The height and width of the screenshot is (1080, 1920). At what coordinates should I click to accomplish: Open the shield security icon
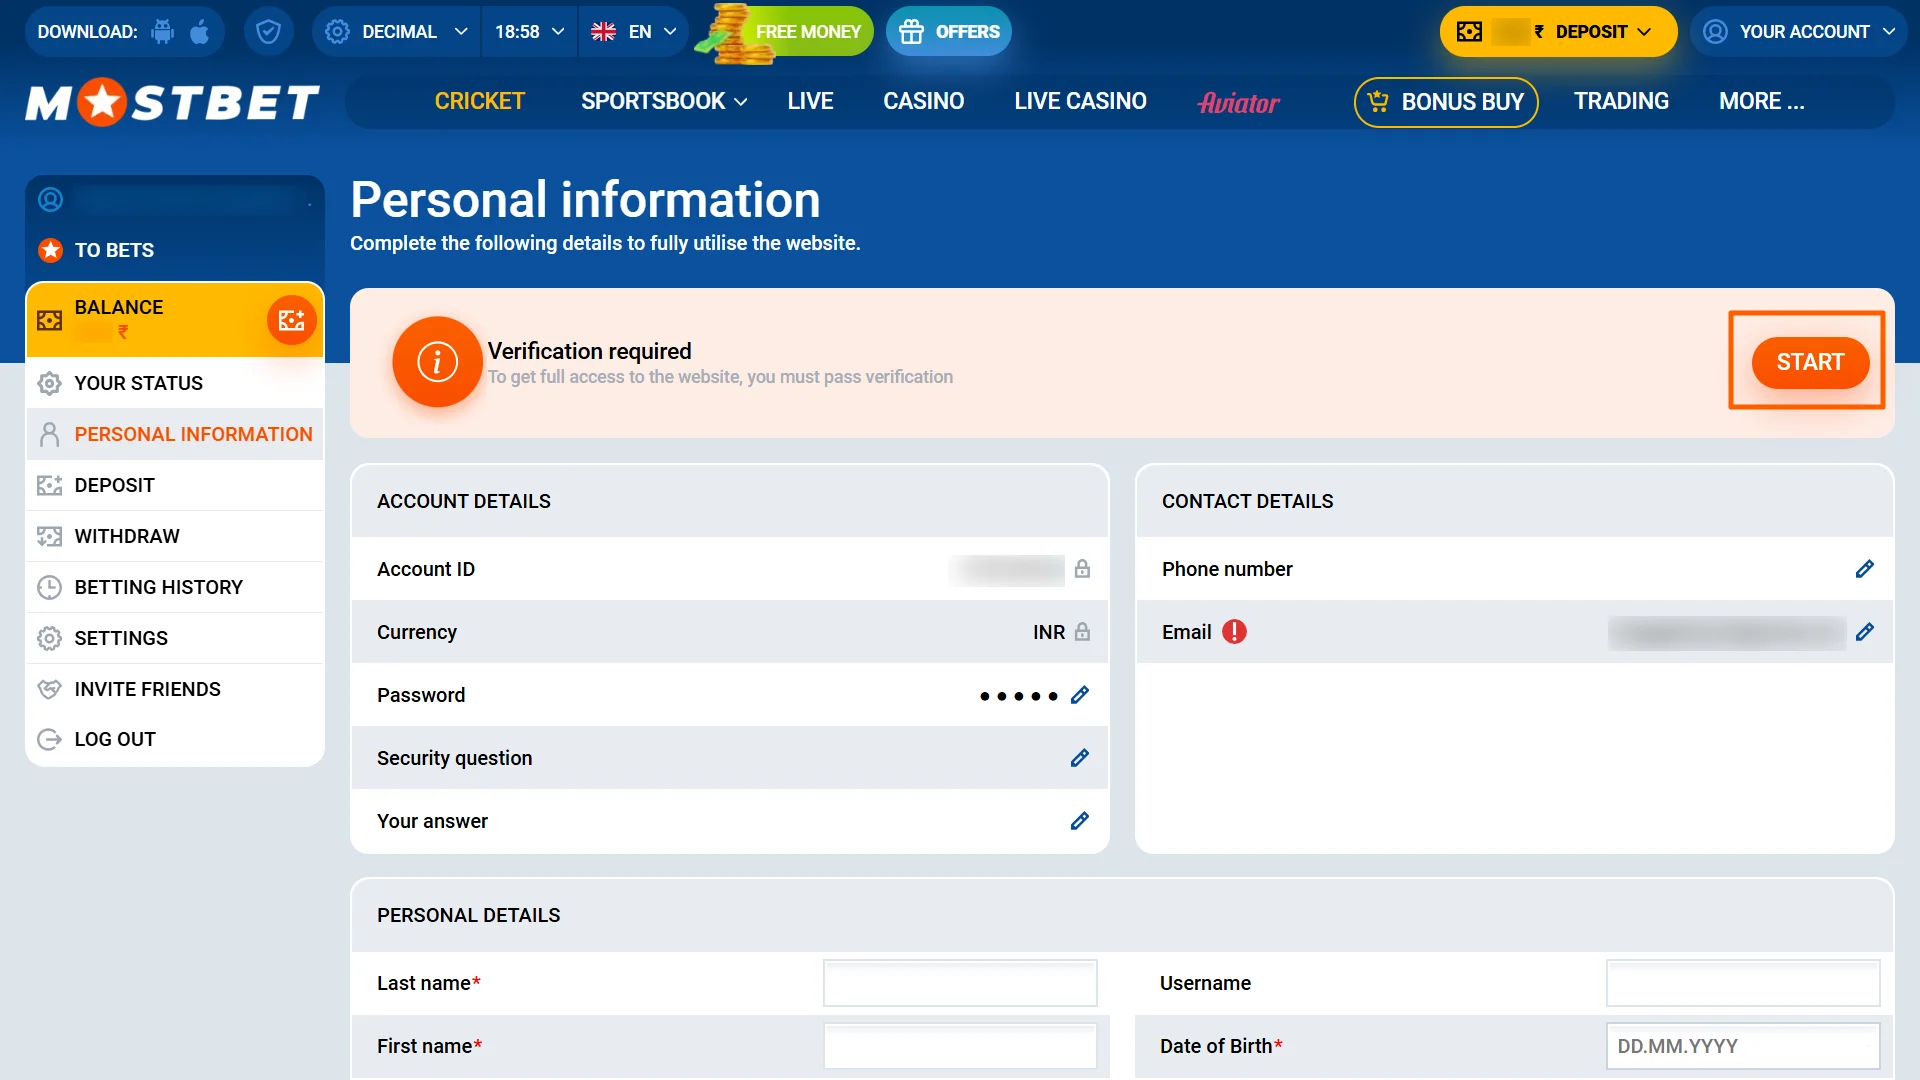pyautogui.click(x=268, y=32)
